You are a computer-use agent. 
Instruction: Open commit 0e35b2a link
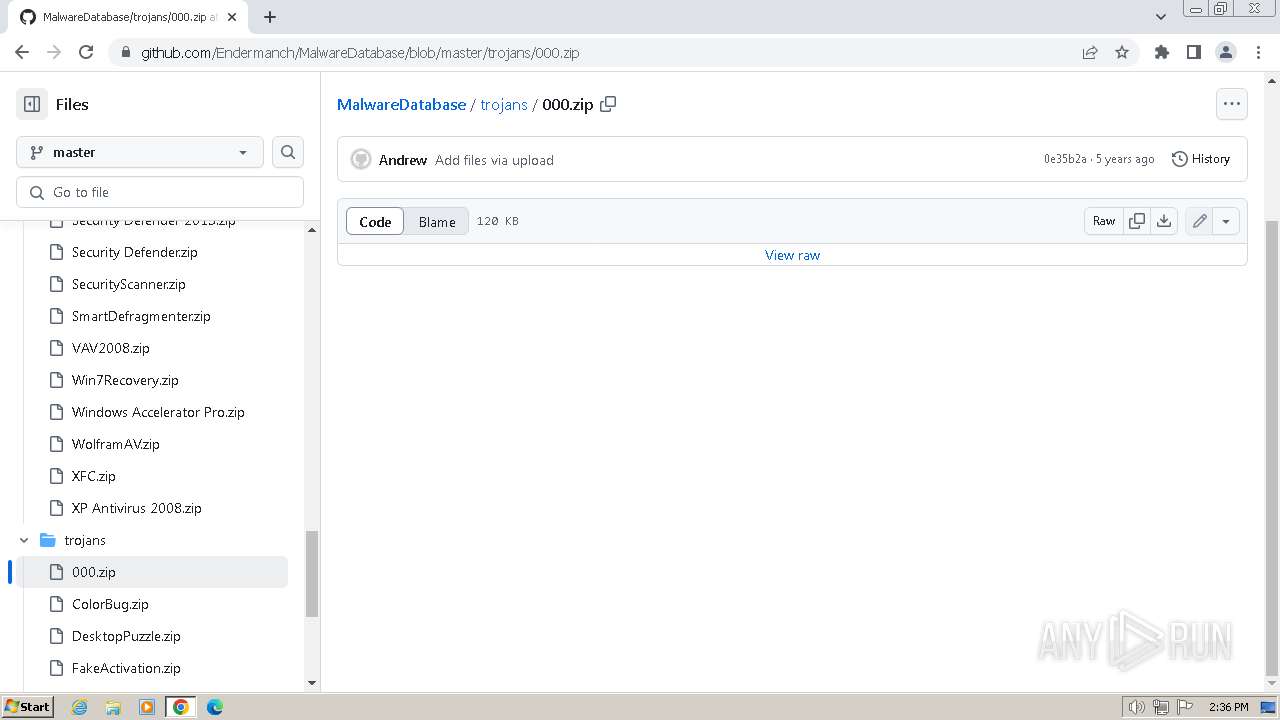[x=1065, y=159]
